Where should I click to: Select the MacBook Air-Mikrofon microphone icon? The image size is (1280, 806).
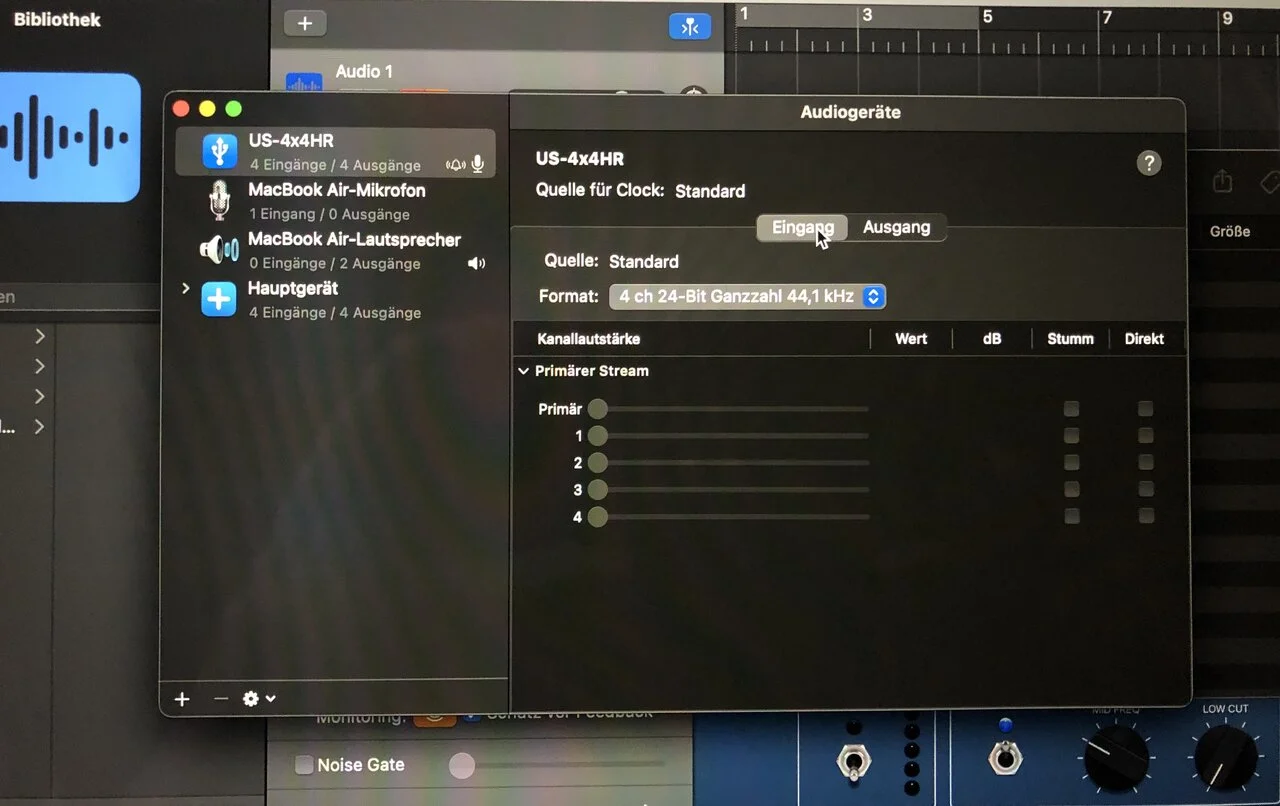(219, 200)
